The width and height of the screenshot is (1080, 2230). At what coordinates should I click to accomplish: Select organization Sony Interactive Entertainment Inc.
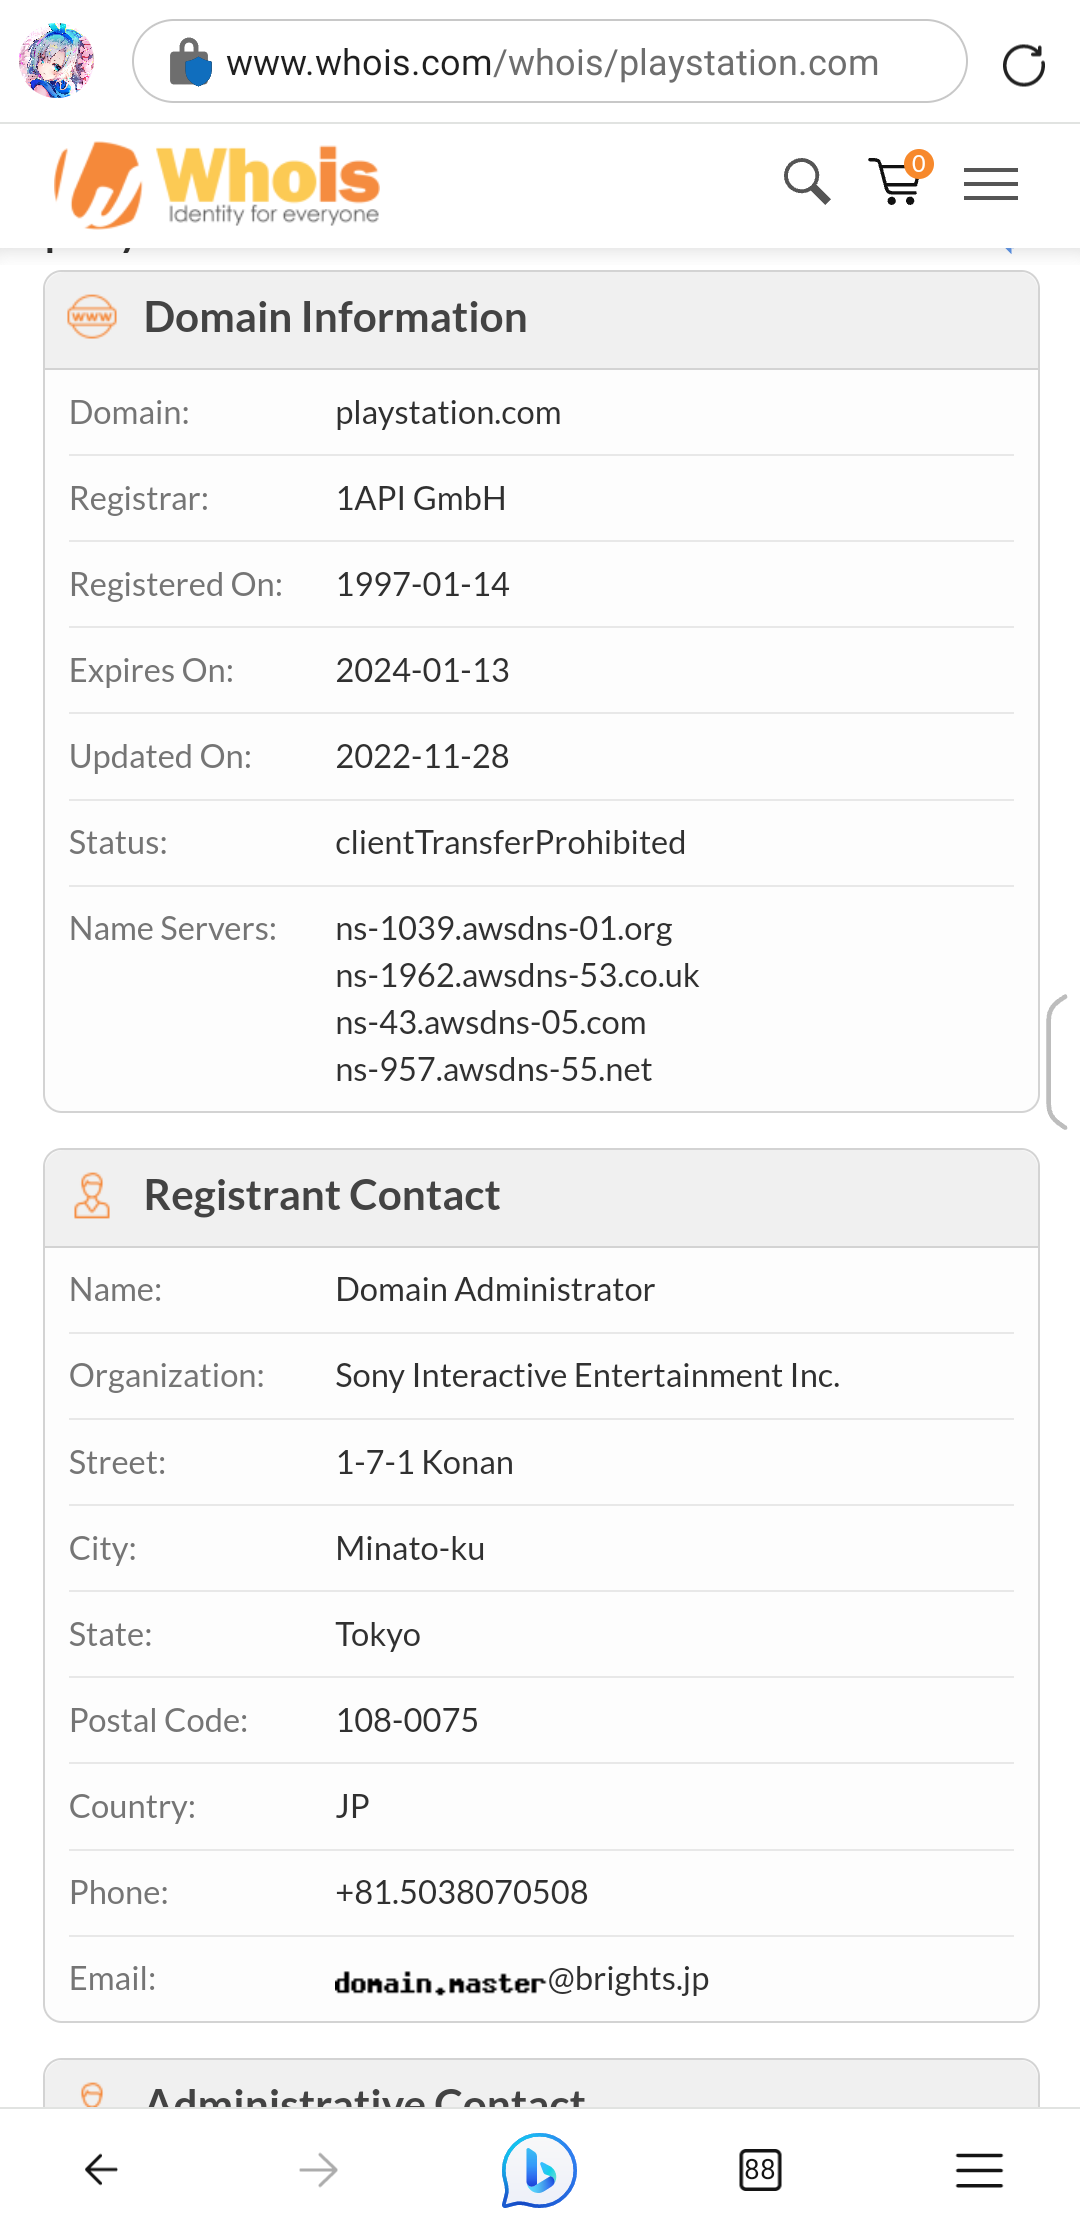click(588, 1376)
